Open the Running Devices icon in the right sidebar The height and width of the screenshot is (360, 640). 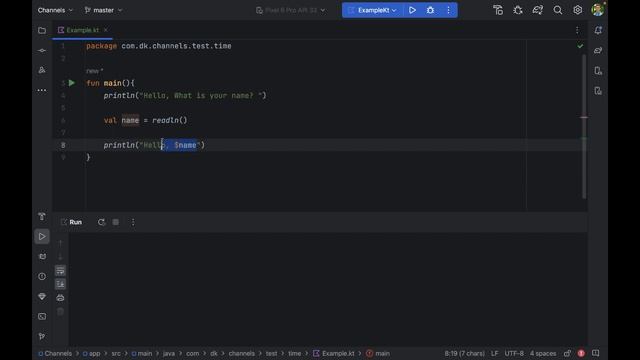(598, 91)
